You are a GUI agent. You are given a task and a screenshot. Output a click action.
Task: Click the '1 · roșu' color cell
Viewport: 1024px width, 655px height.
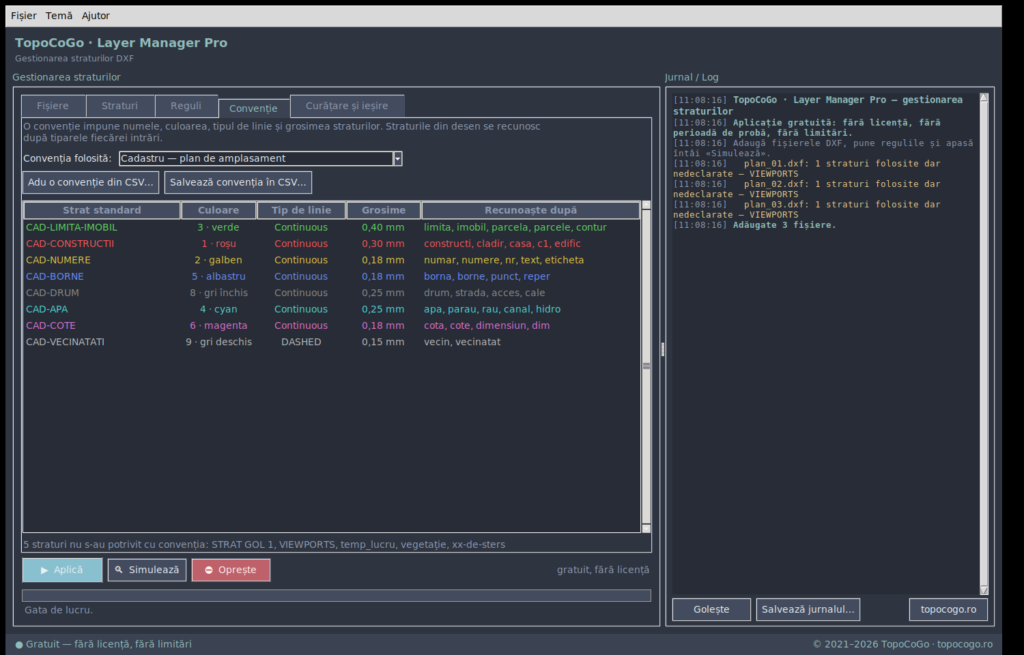pos(218,244)
